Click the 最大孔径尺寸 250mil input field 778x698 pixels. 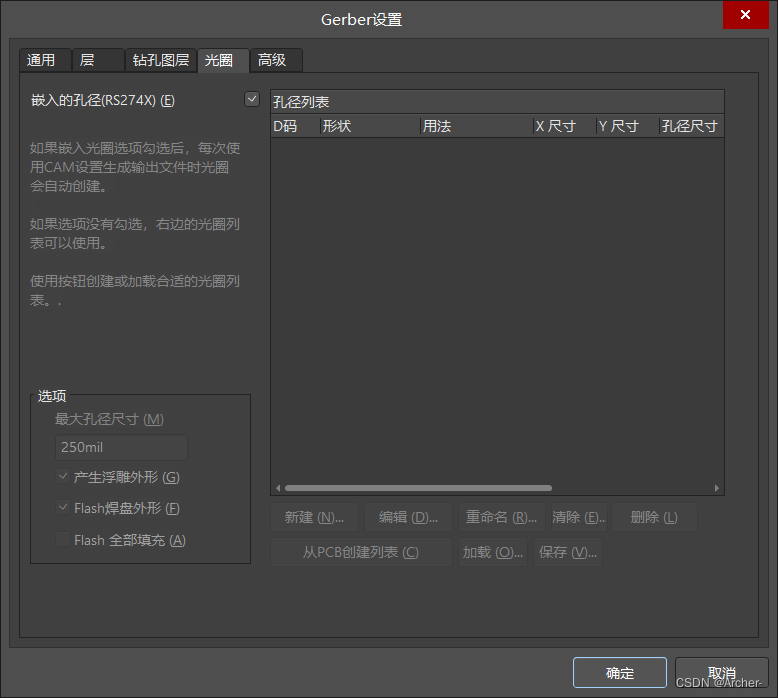tap(122, 447)
